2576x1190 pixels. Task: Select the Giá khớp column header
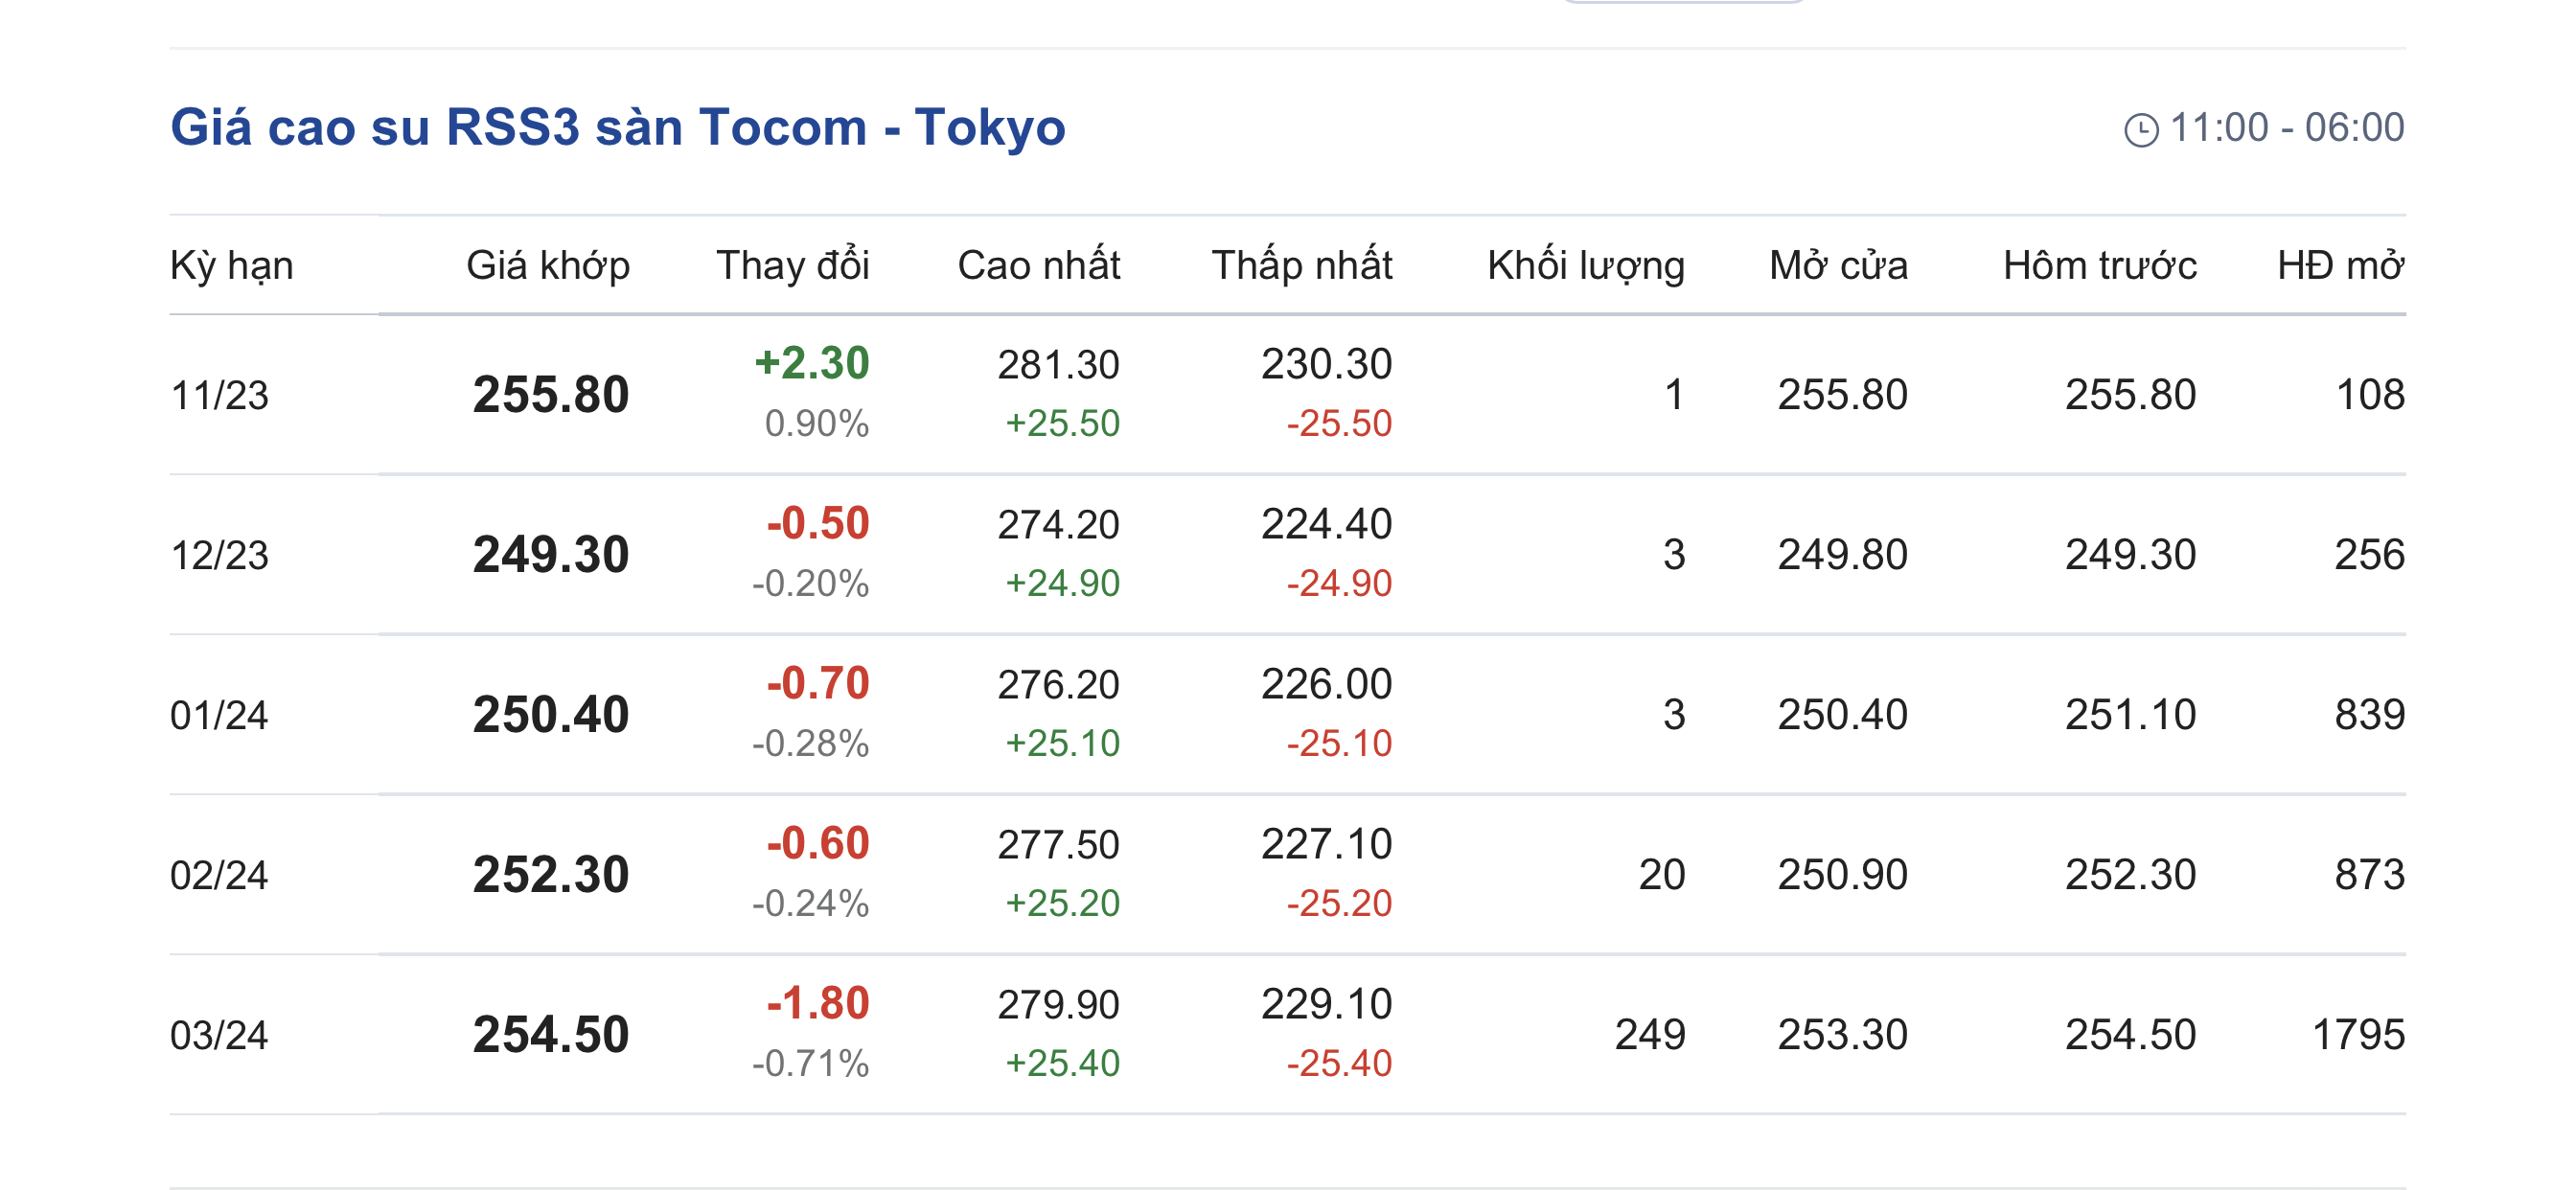(x=548, y=266)
